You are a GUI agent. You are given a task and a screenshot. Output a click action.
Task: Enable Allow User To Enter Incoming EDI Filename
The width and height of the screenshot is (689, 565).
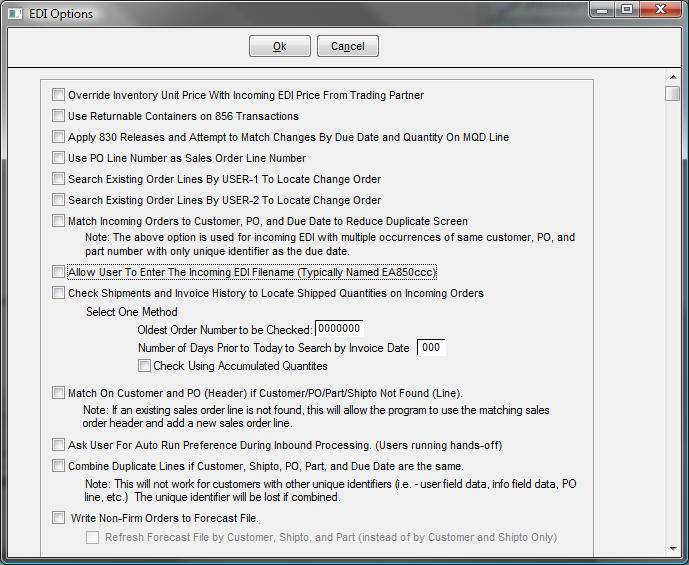click(58, 272)
